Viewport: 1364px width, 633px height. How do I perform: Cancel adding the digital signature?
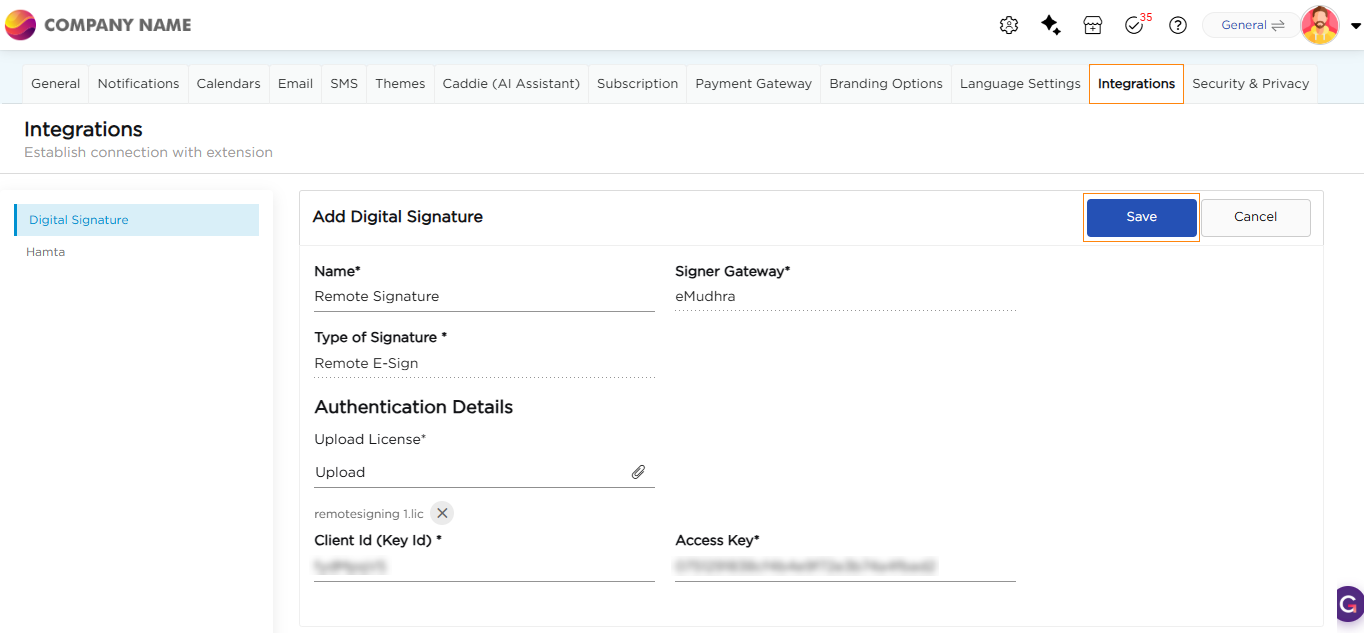pyautogui.click(x=1255, y=217)
